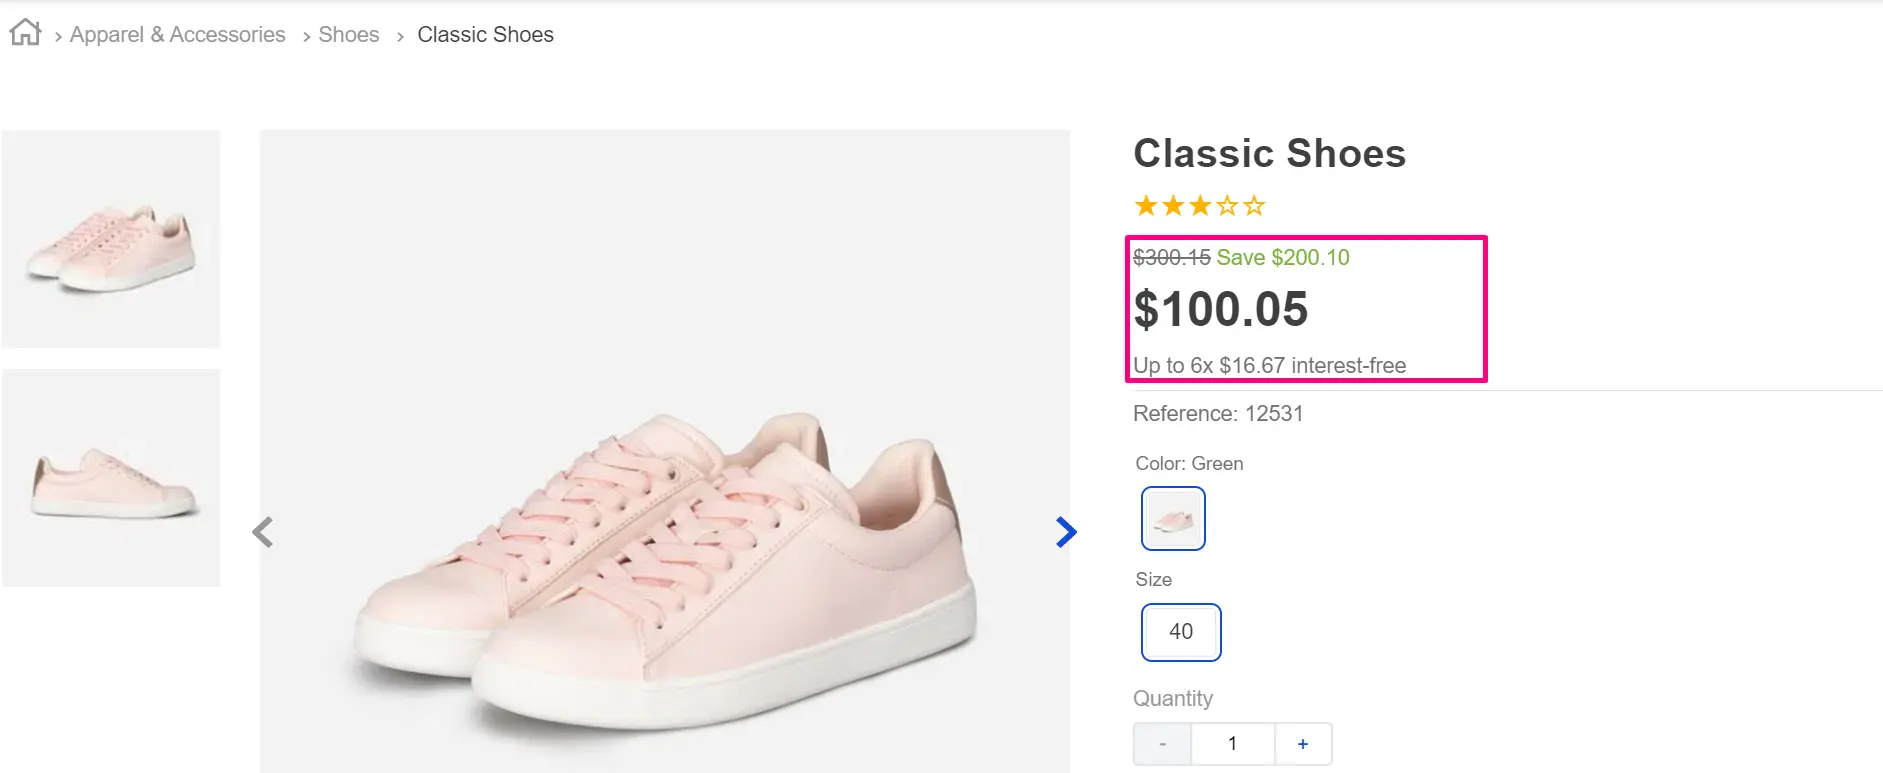Click the fifth empty rating star

point(1254,206)
